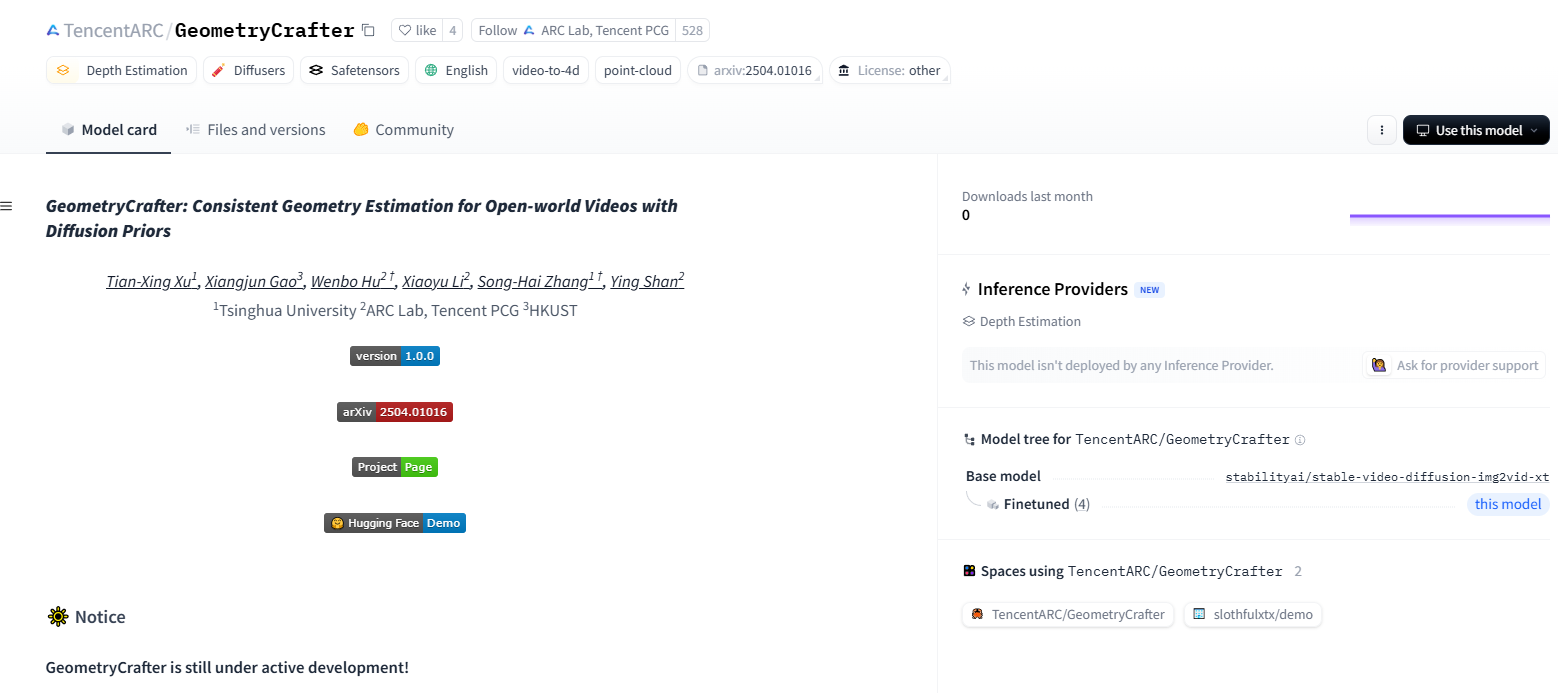1558x693 pixels.
Task: Open the arxiv:2504.01016 tag
Action: point(755,70)
